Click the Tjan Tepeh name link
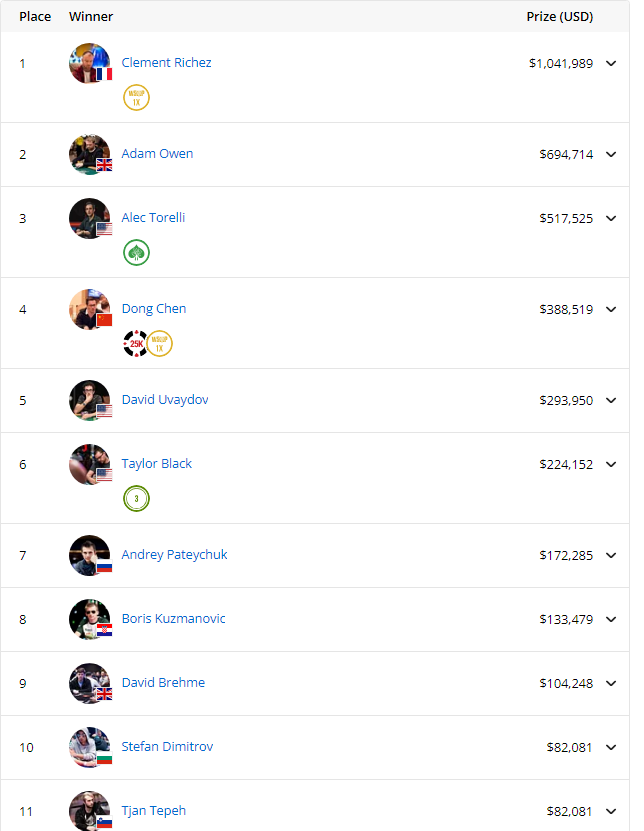Viewport: 644px width, 831px height. point(153,811)
